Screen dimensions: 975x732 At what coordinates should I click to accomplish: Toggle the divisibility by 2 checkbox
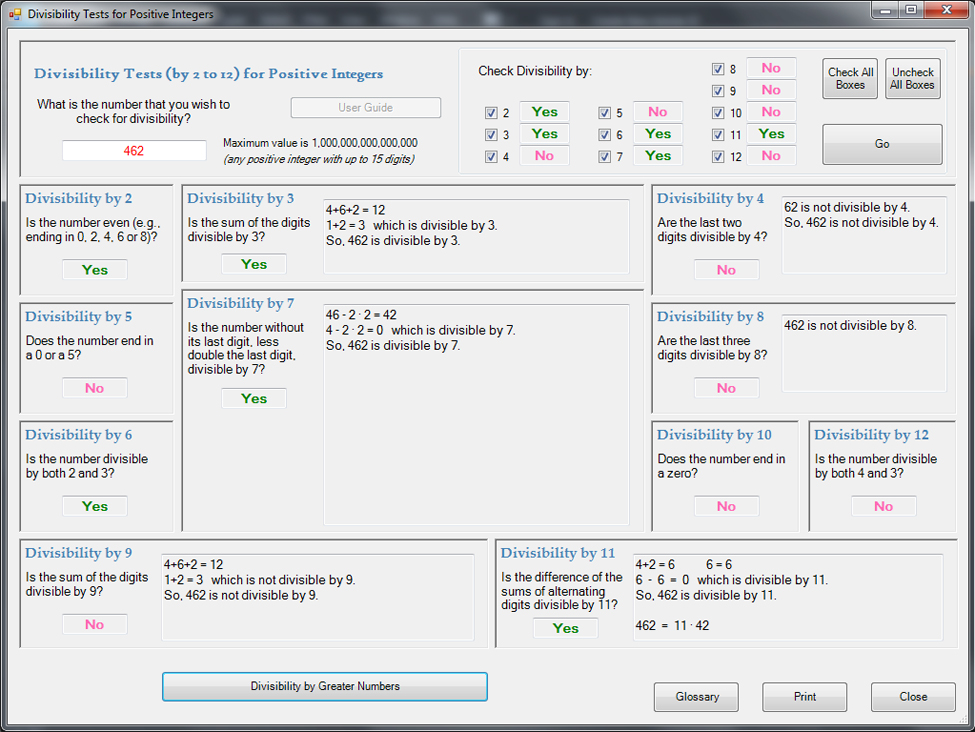coord(491,113)
